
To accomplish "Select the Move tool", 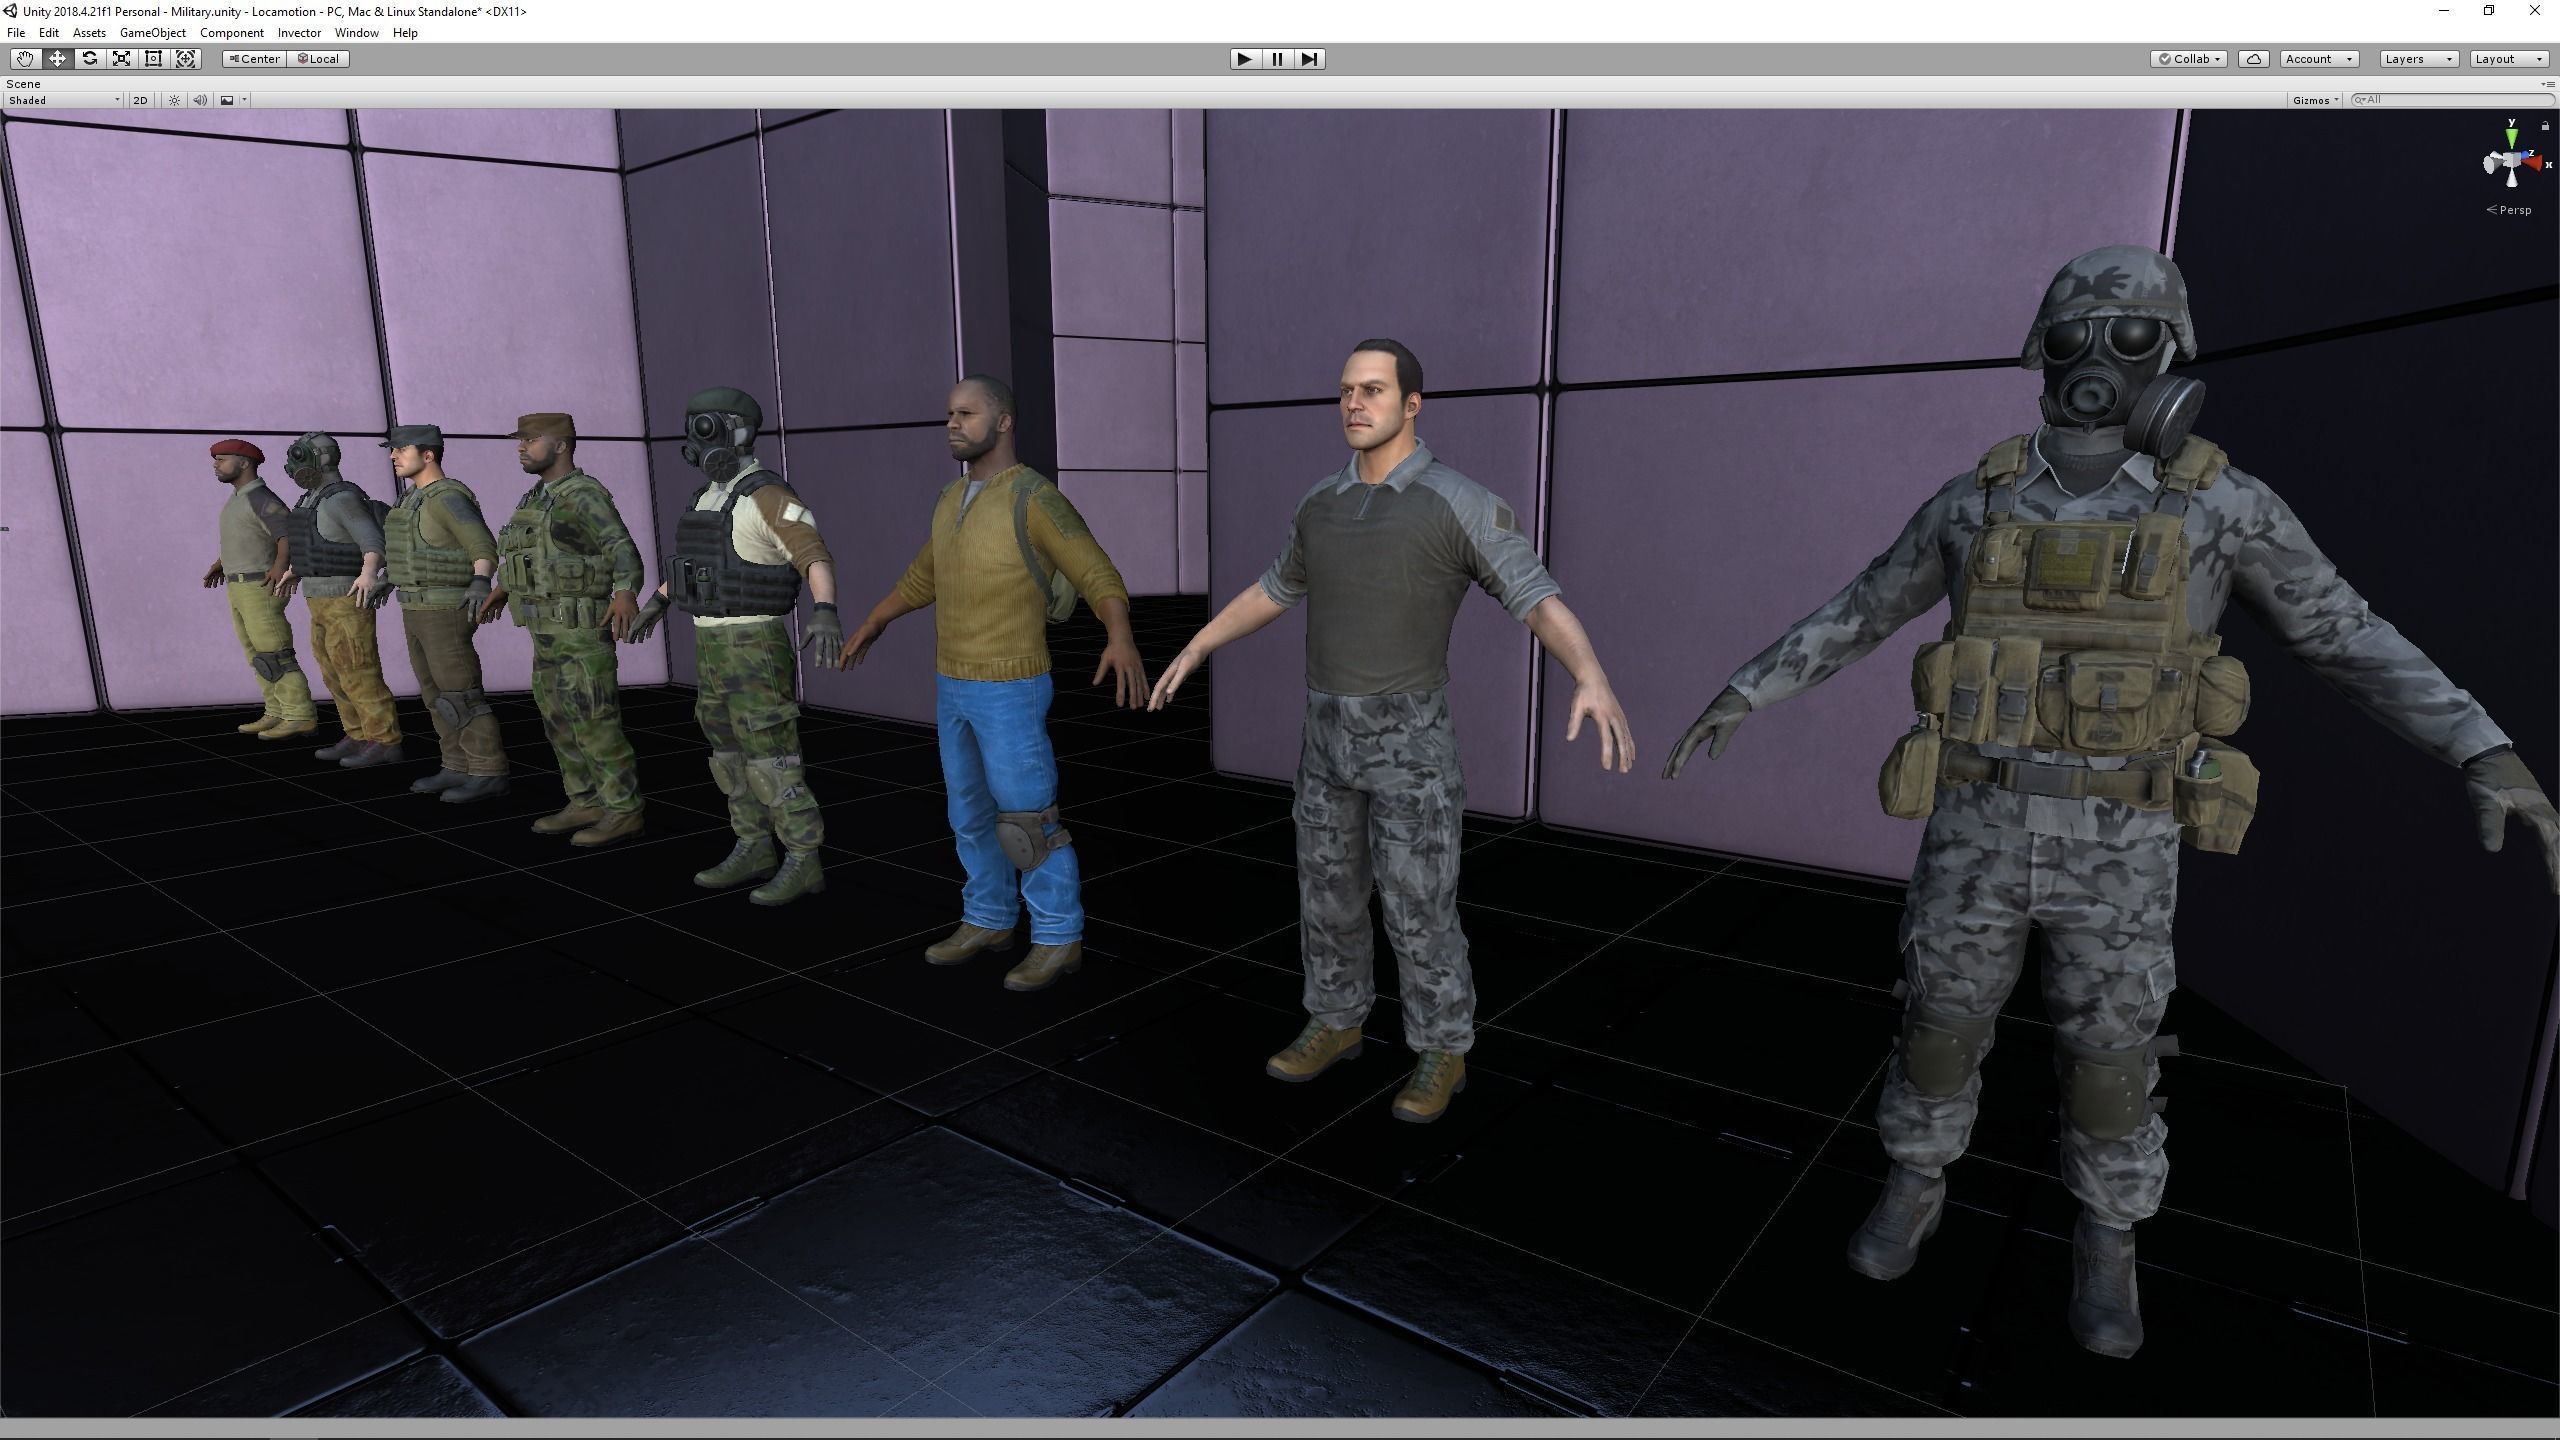I will [57, 59].
